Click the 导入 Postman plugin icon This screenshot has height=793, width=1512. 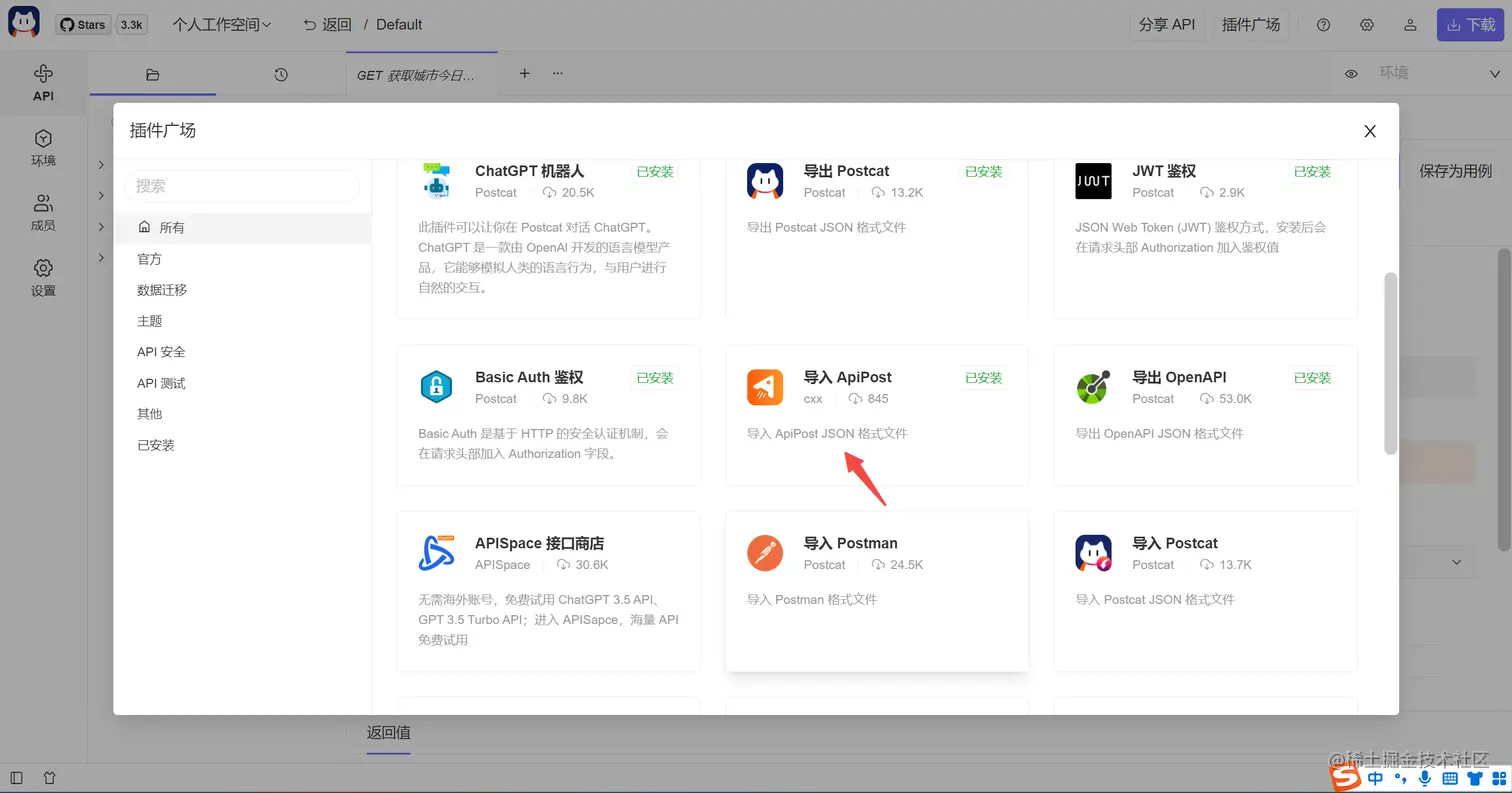765,553
